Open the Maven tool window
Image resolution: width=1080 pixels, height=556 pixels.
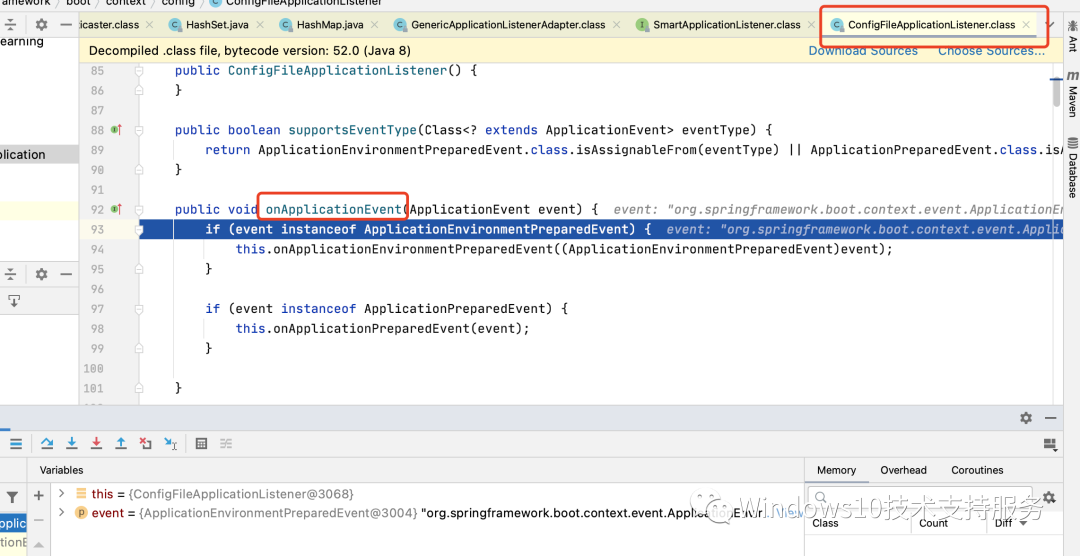coord(1072,93)
